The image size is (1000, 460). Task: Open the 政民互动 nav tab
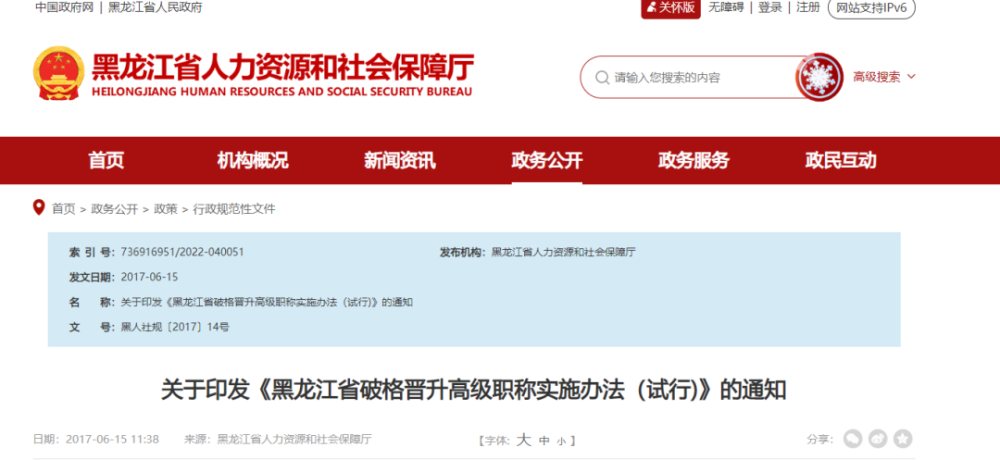841,161
